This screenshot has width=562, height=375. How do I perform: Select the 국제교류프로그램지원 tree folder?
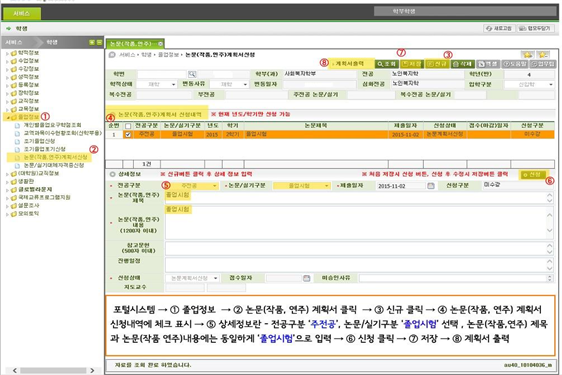point(44,198)
